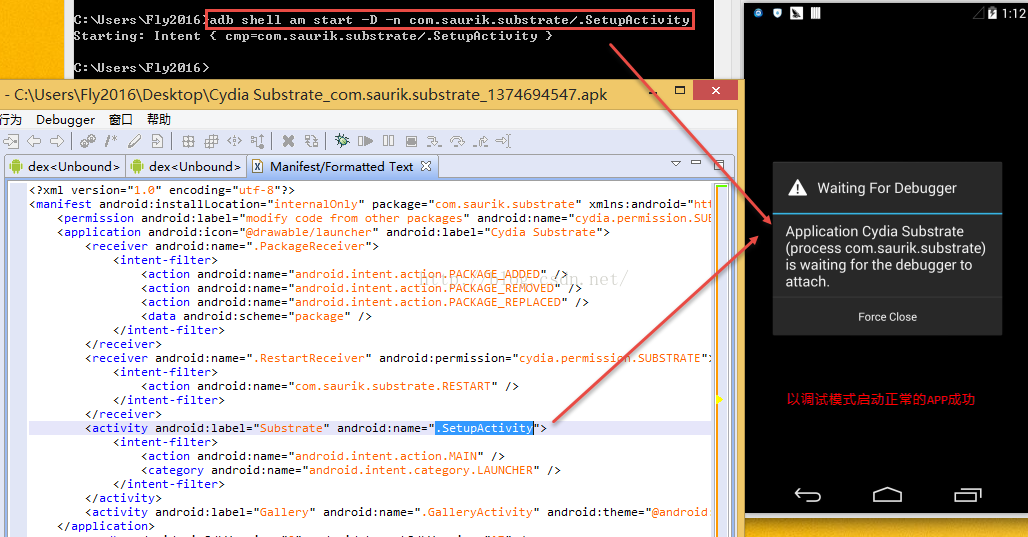This screenshot has height=537, width=1028.
Task: Click the adb shell am start command text
Action: [450, 20]
